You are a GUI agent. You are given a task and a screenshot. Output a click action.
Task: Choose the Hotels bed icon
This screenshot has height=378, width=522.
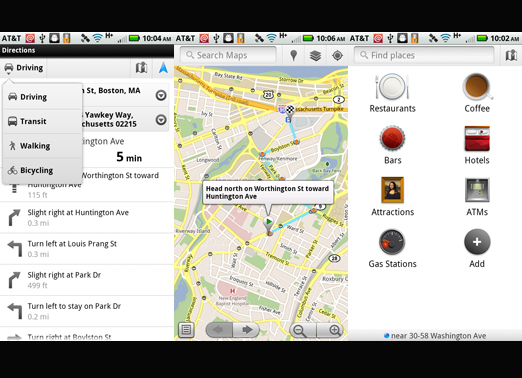477,138
